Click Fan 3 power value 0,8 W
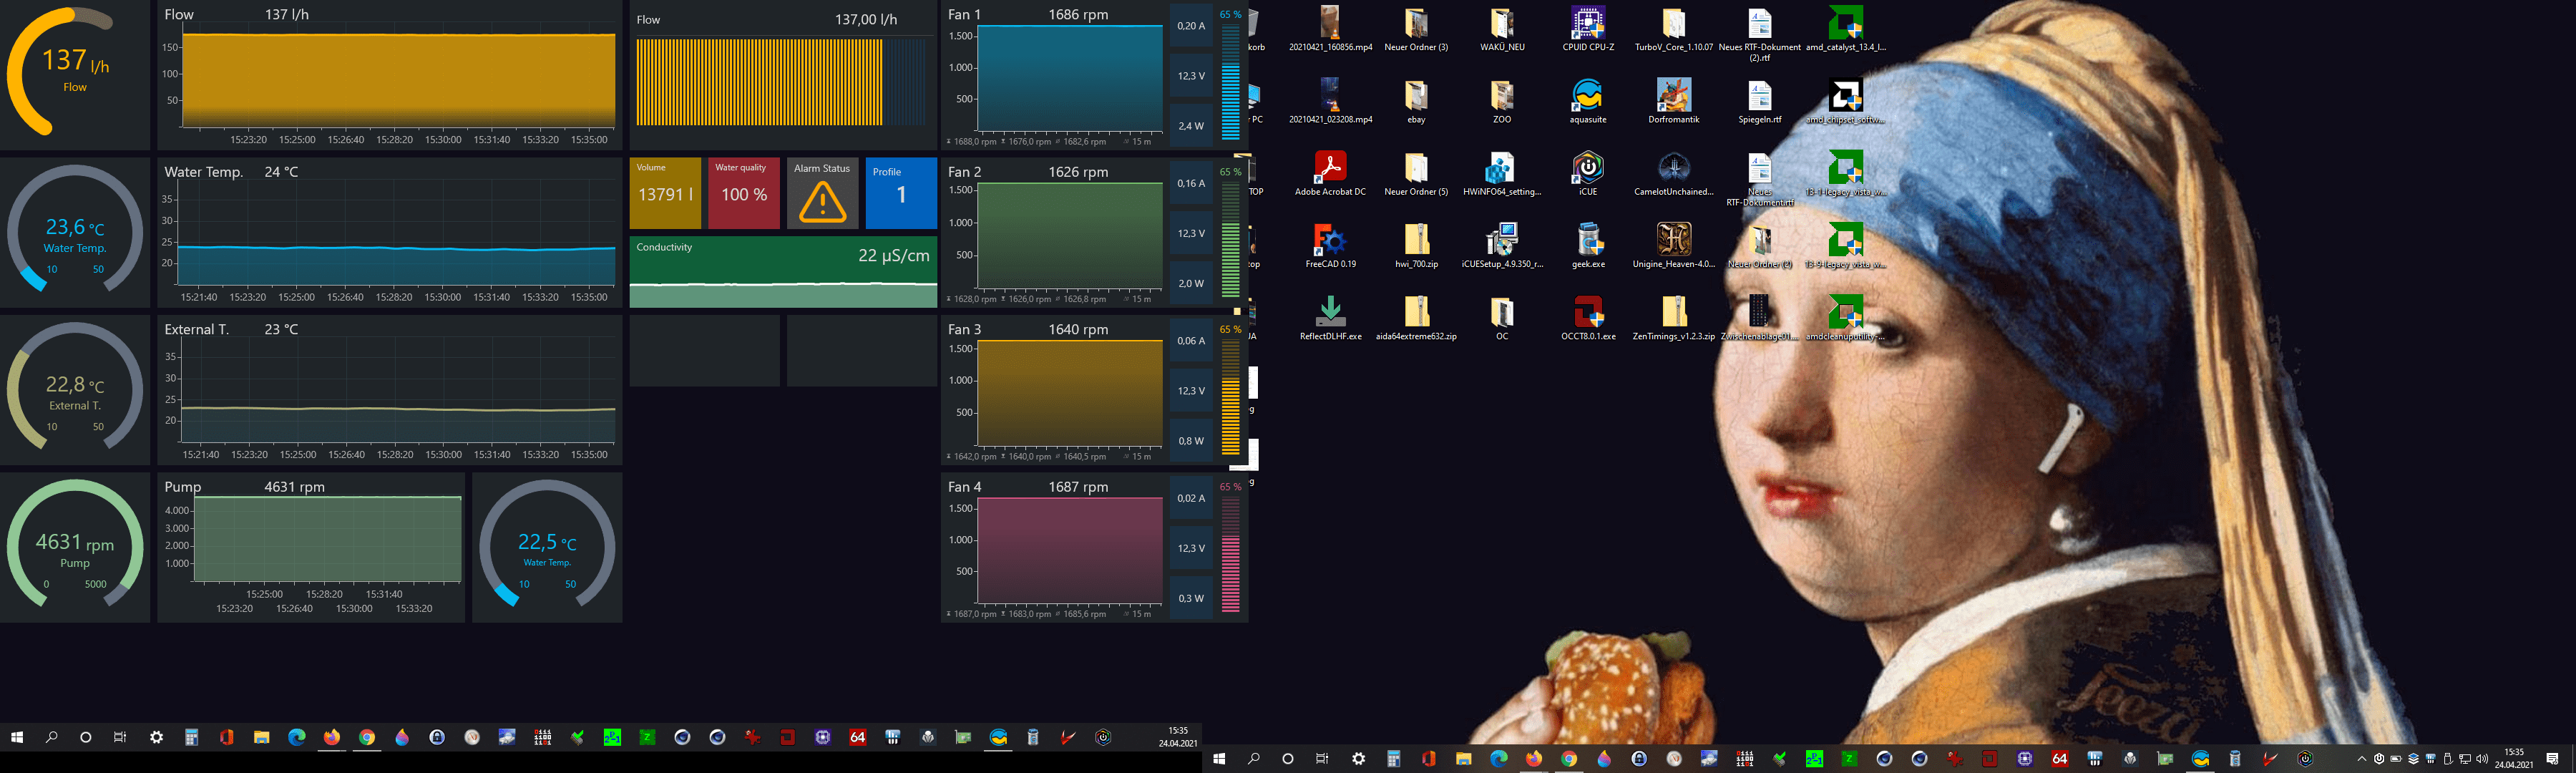This screenshot has height=773, width=2576. tap(1191, 441)
